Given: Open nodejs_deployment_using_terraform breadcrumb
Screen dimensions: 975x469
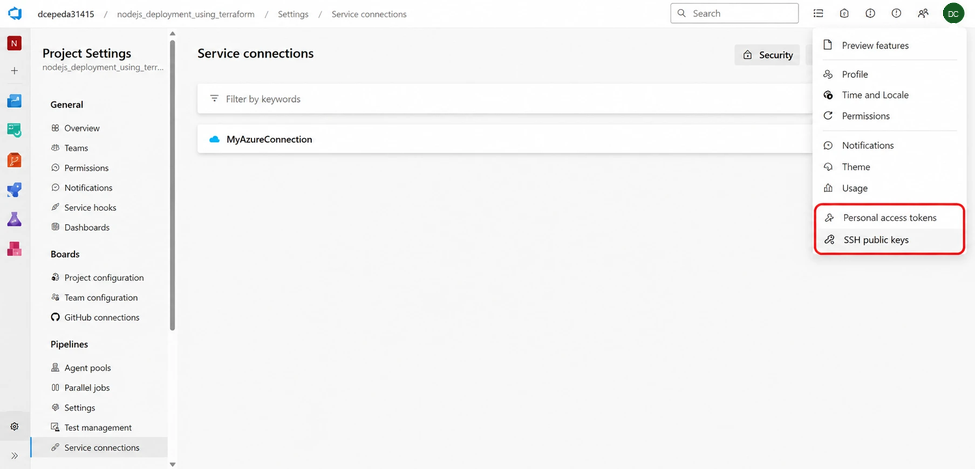Looking at the screenshot, I should click(185, 14).
